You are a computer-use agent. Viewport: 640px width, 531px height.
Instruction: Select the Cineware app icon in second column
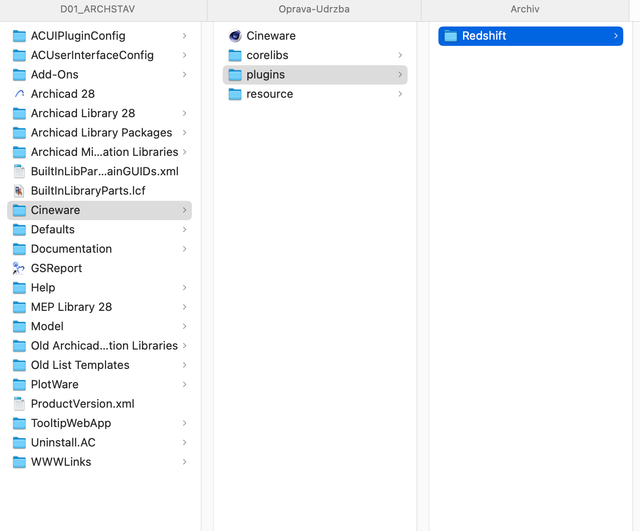coord(235,36)
